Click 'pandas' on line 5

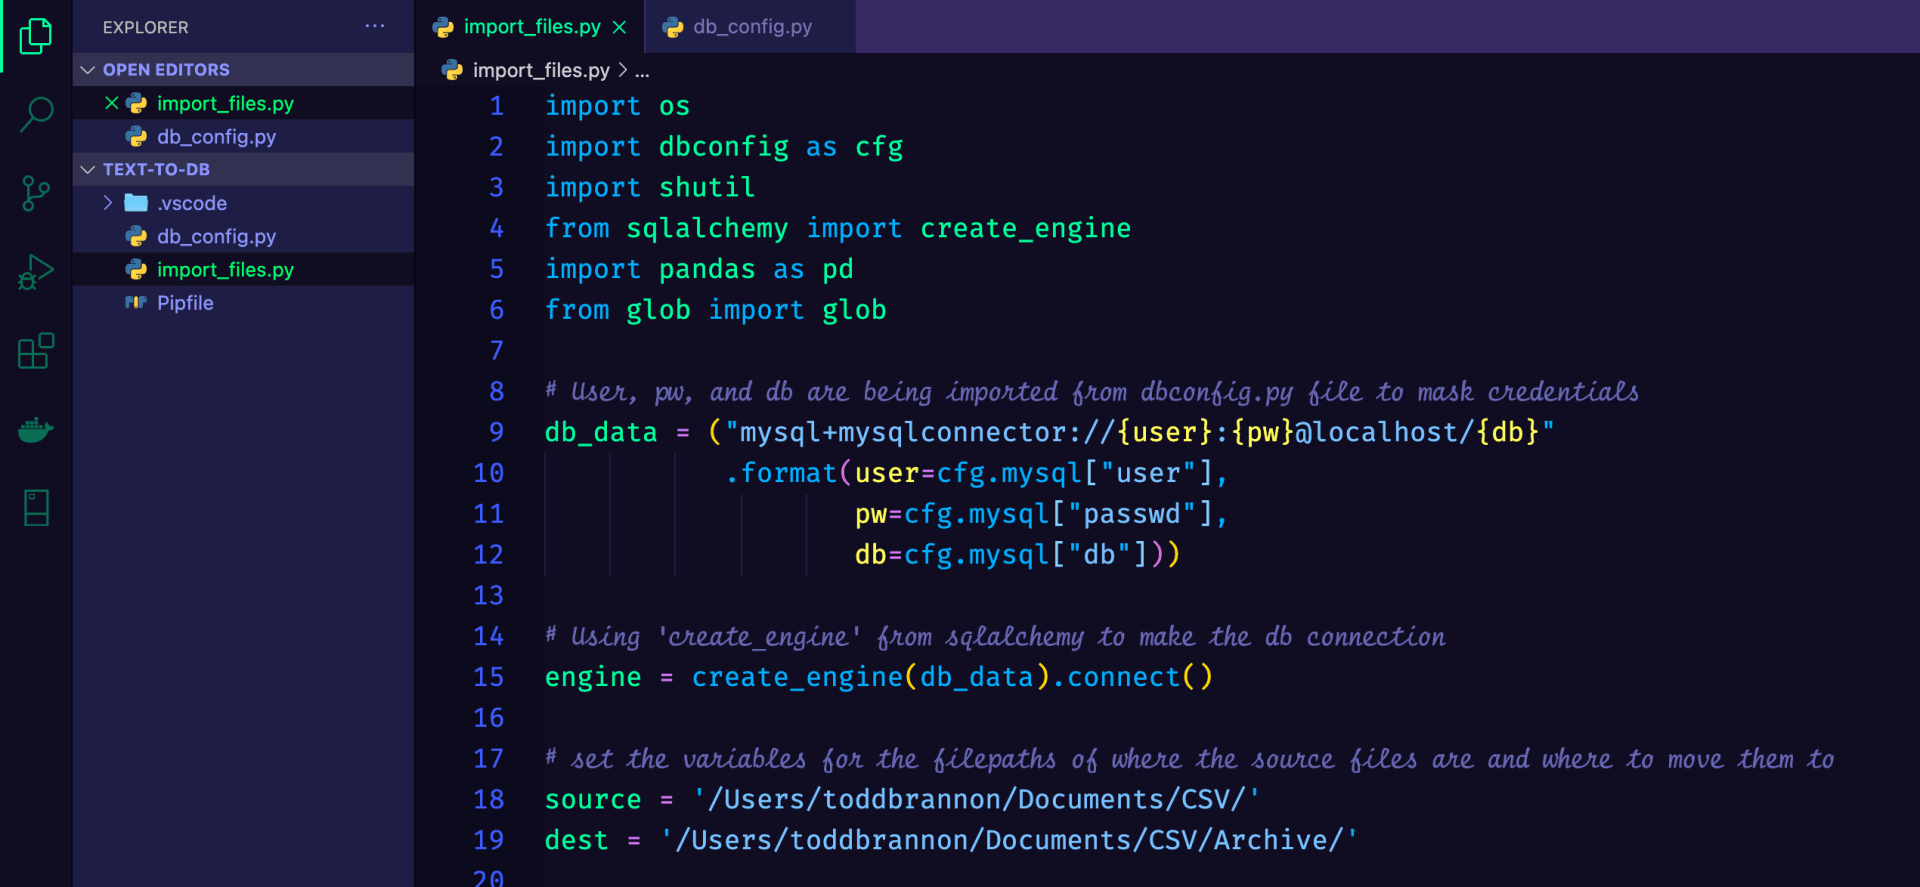[x=707, y=269]
